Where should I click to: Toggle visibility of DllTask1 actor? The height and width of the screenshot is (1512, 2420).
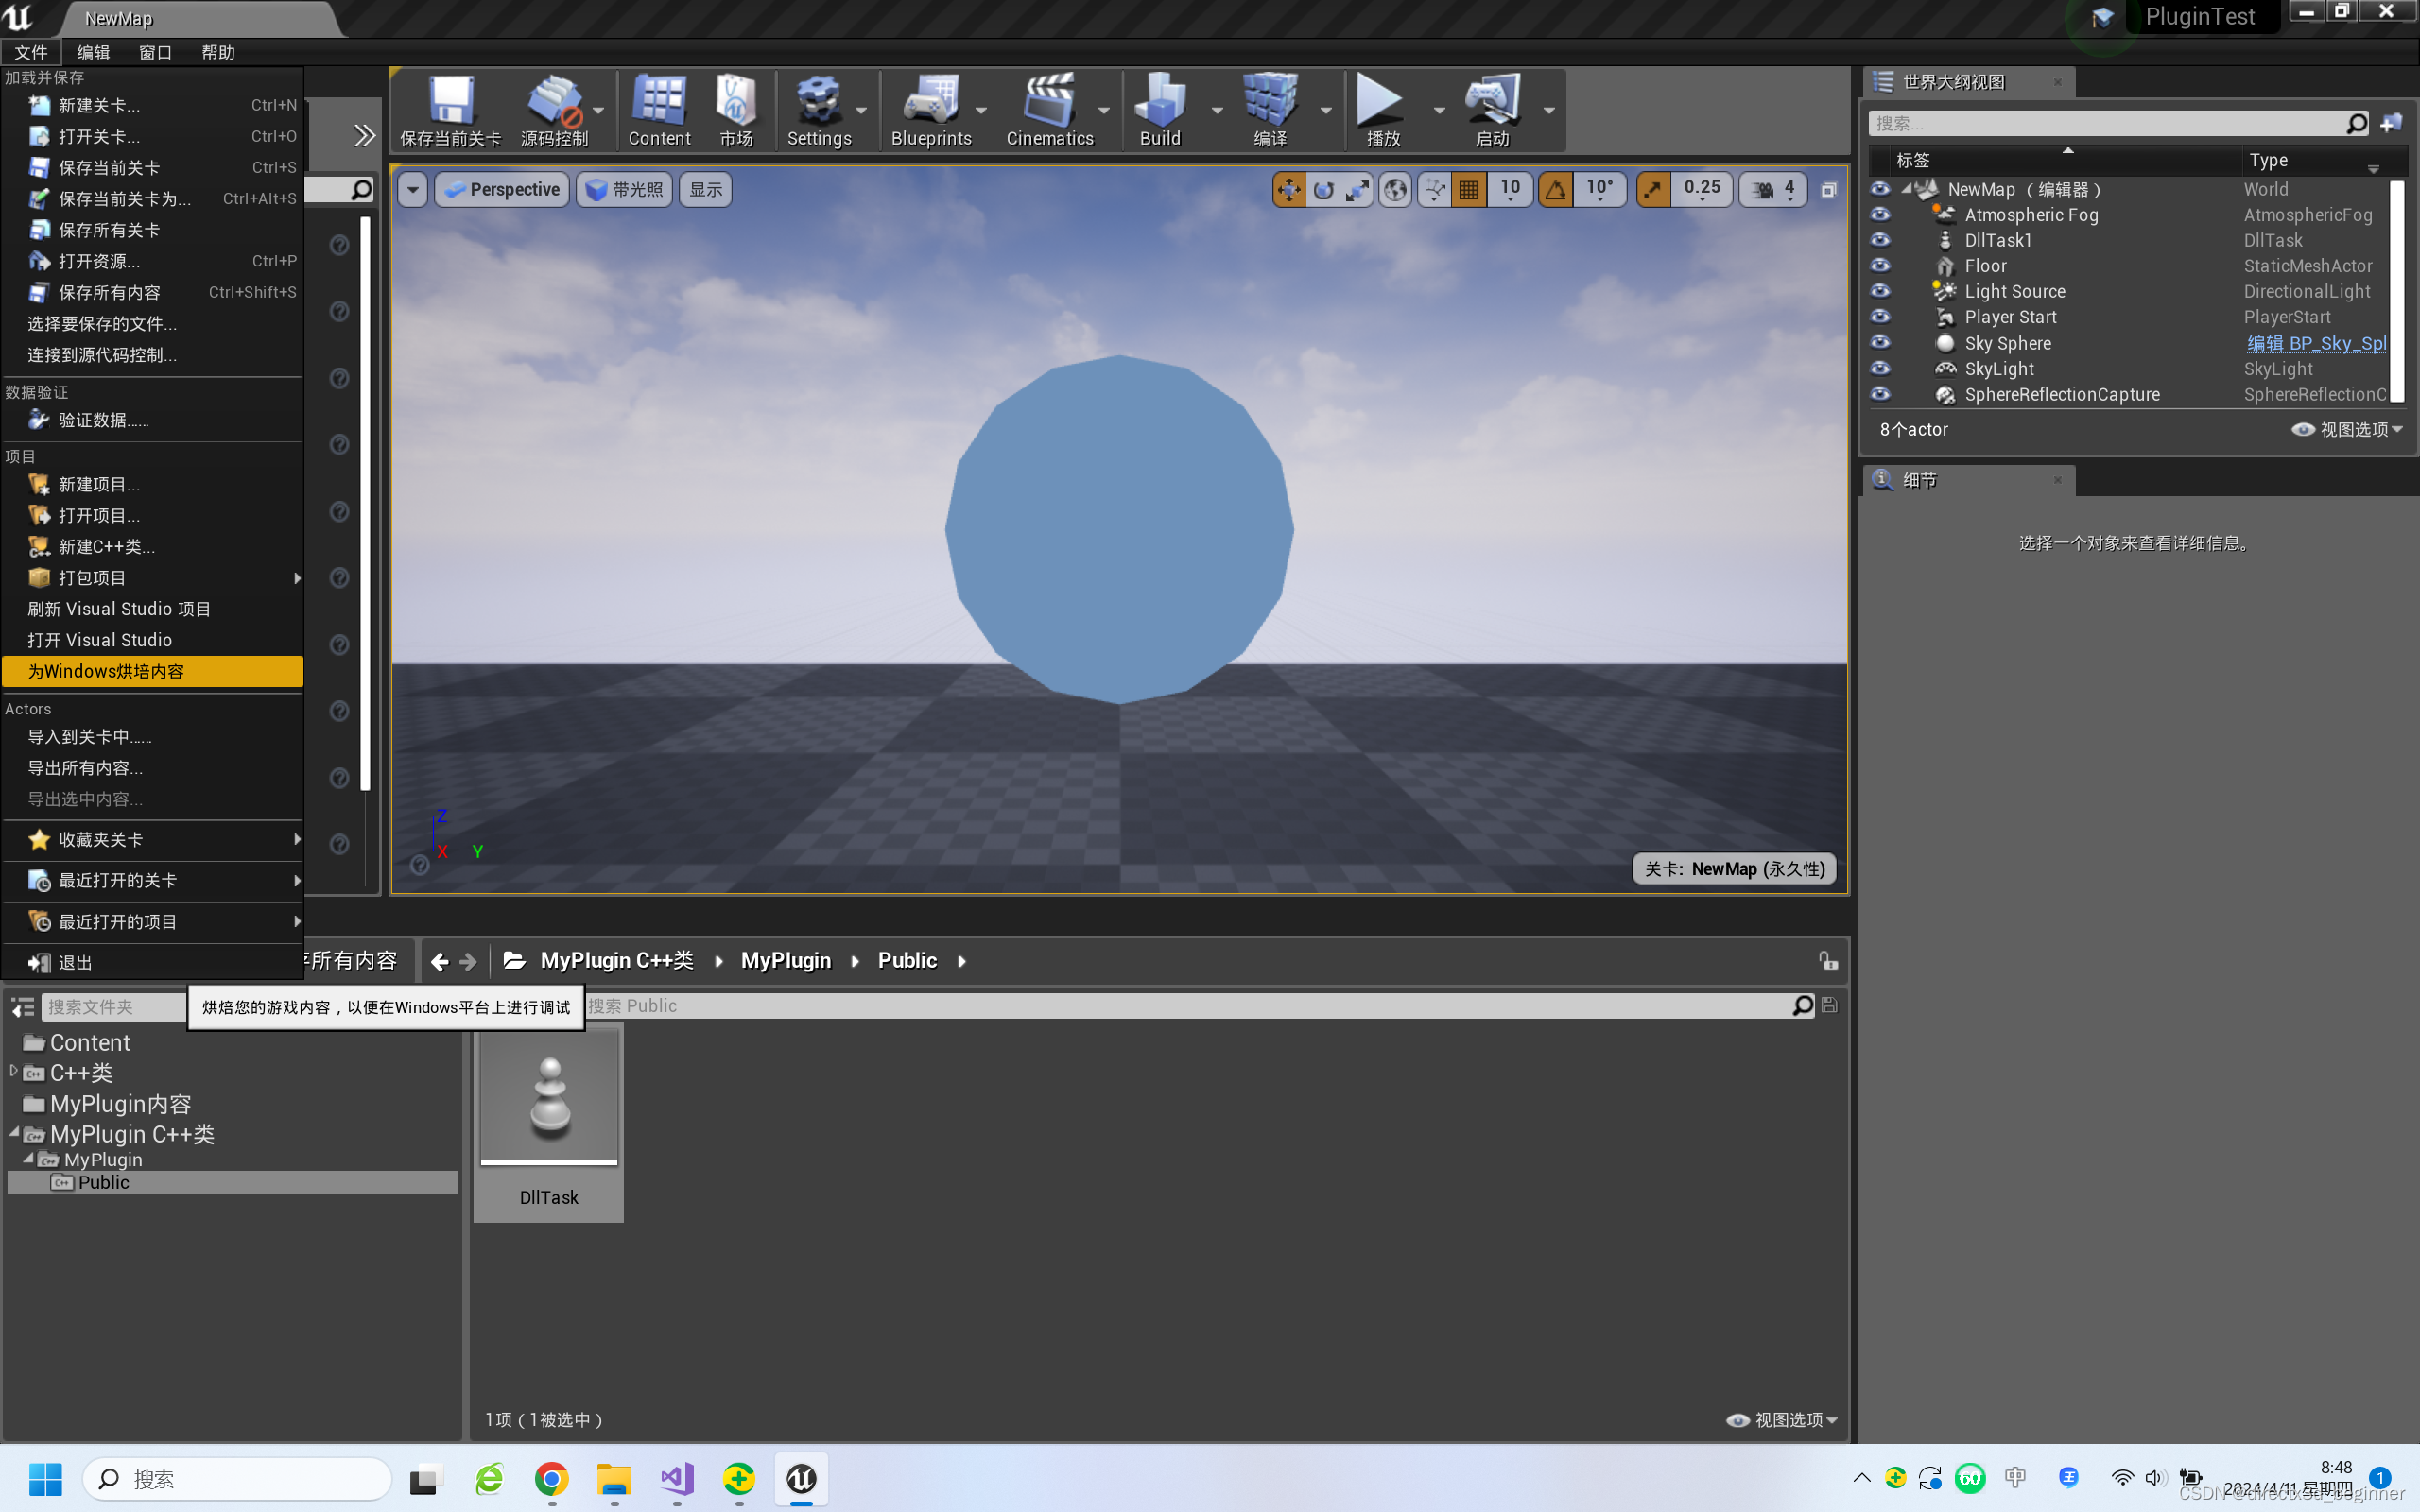1878,240
